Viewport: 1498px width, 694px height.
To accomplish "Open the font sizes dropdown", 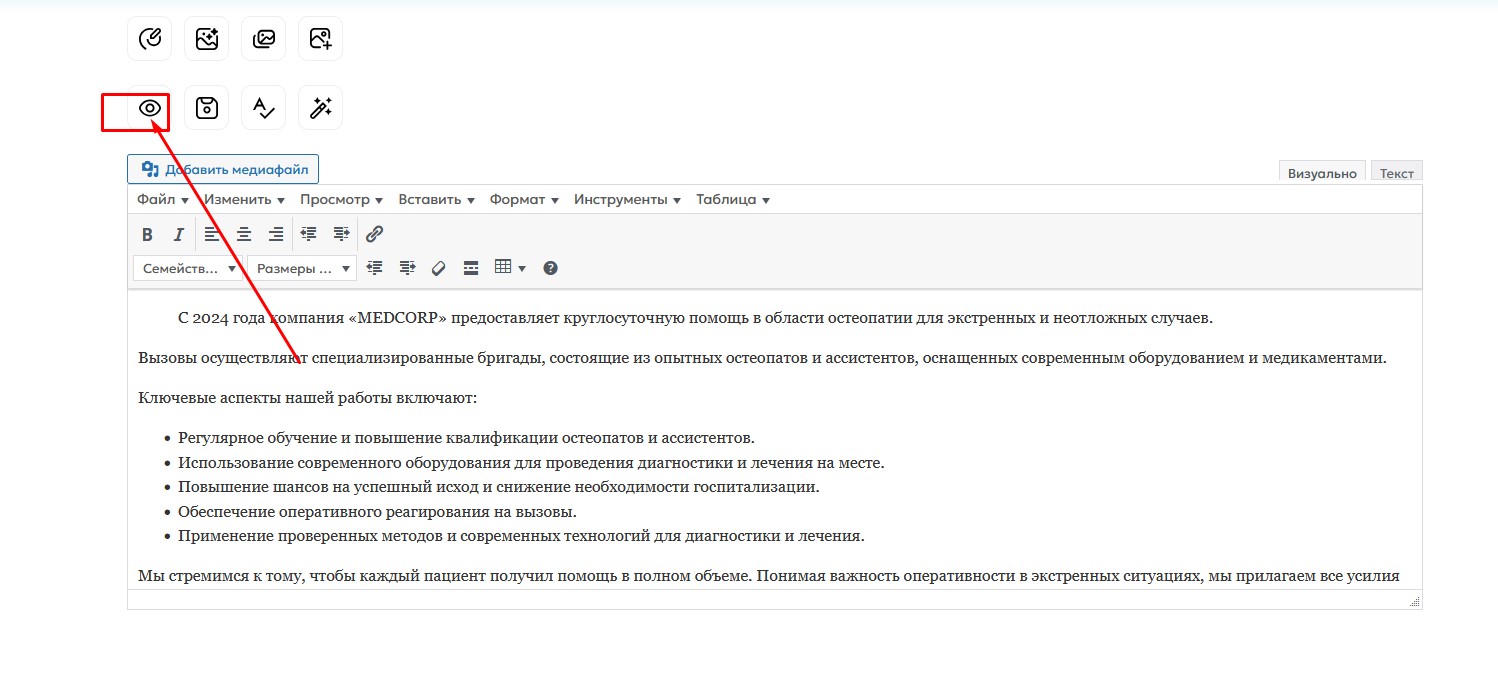I will pos(302,268).
